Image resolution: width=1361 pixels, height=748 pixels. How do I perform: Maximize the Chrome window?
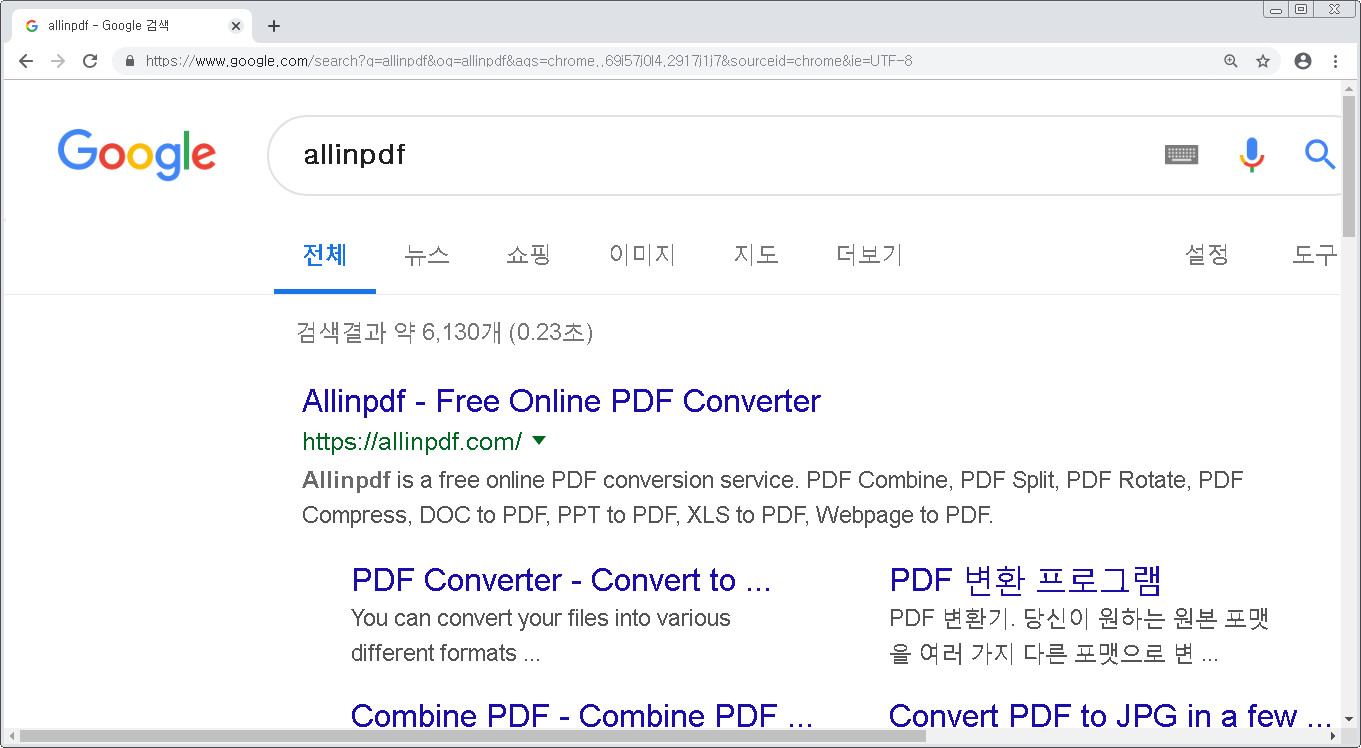coord(1300,9)
